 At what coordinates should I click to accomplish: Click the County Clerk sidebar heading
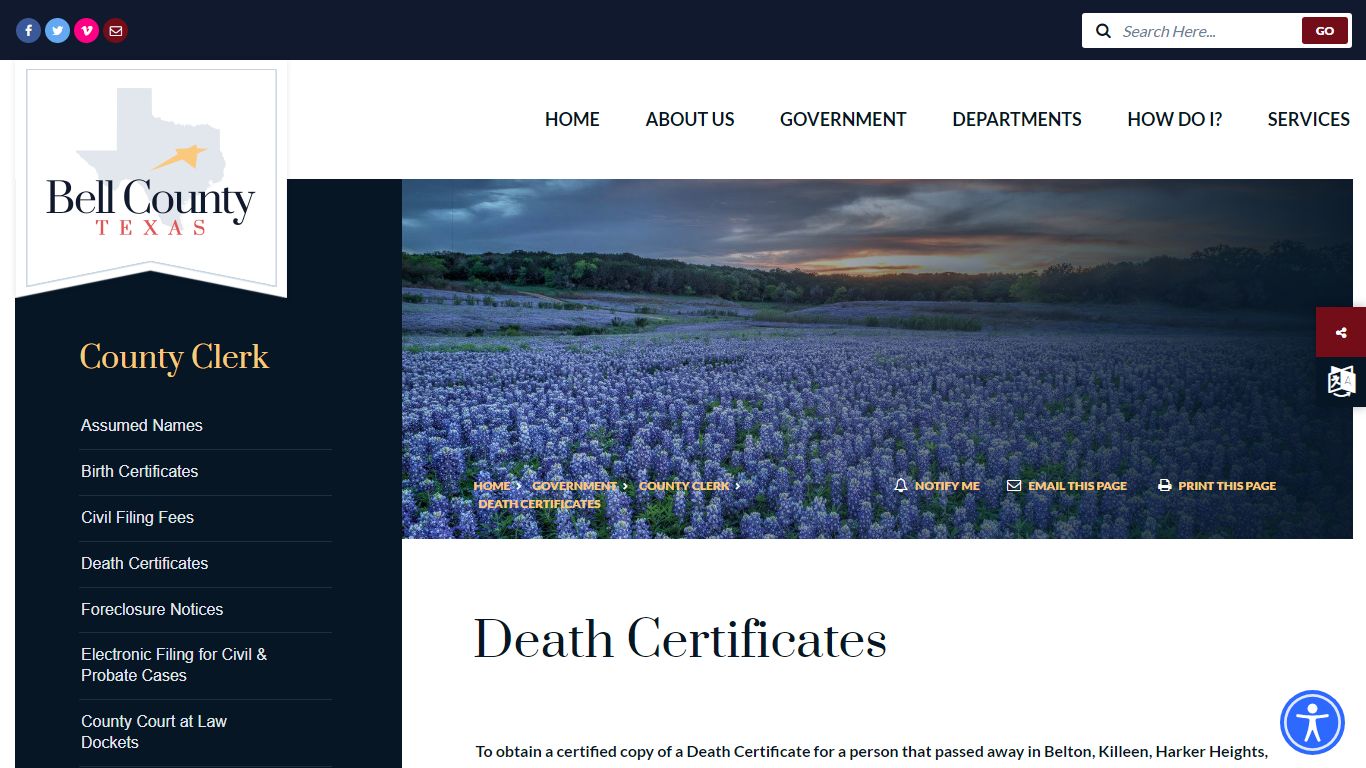pos(174,357)
